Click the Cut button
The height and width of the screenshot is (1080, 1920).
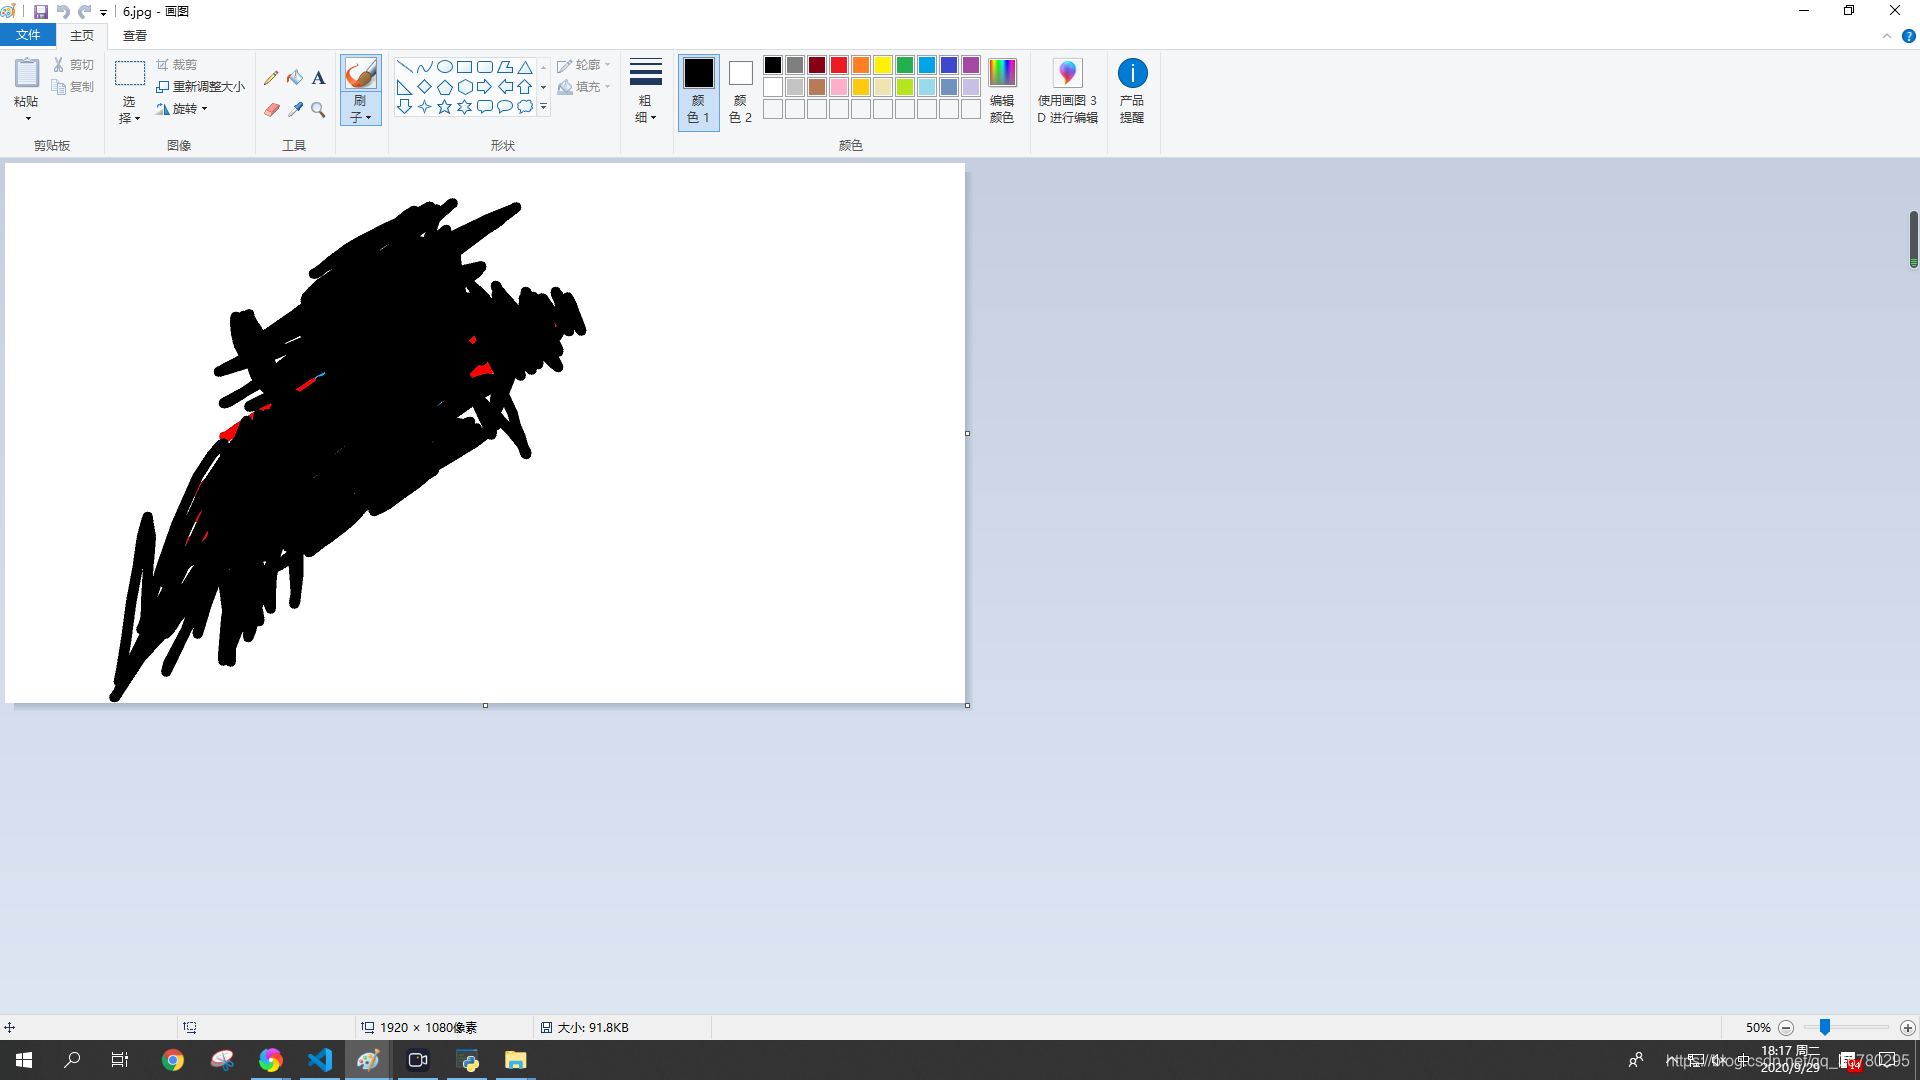(74, 65)
